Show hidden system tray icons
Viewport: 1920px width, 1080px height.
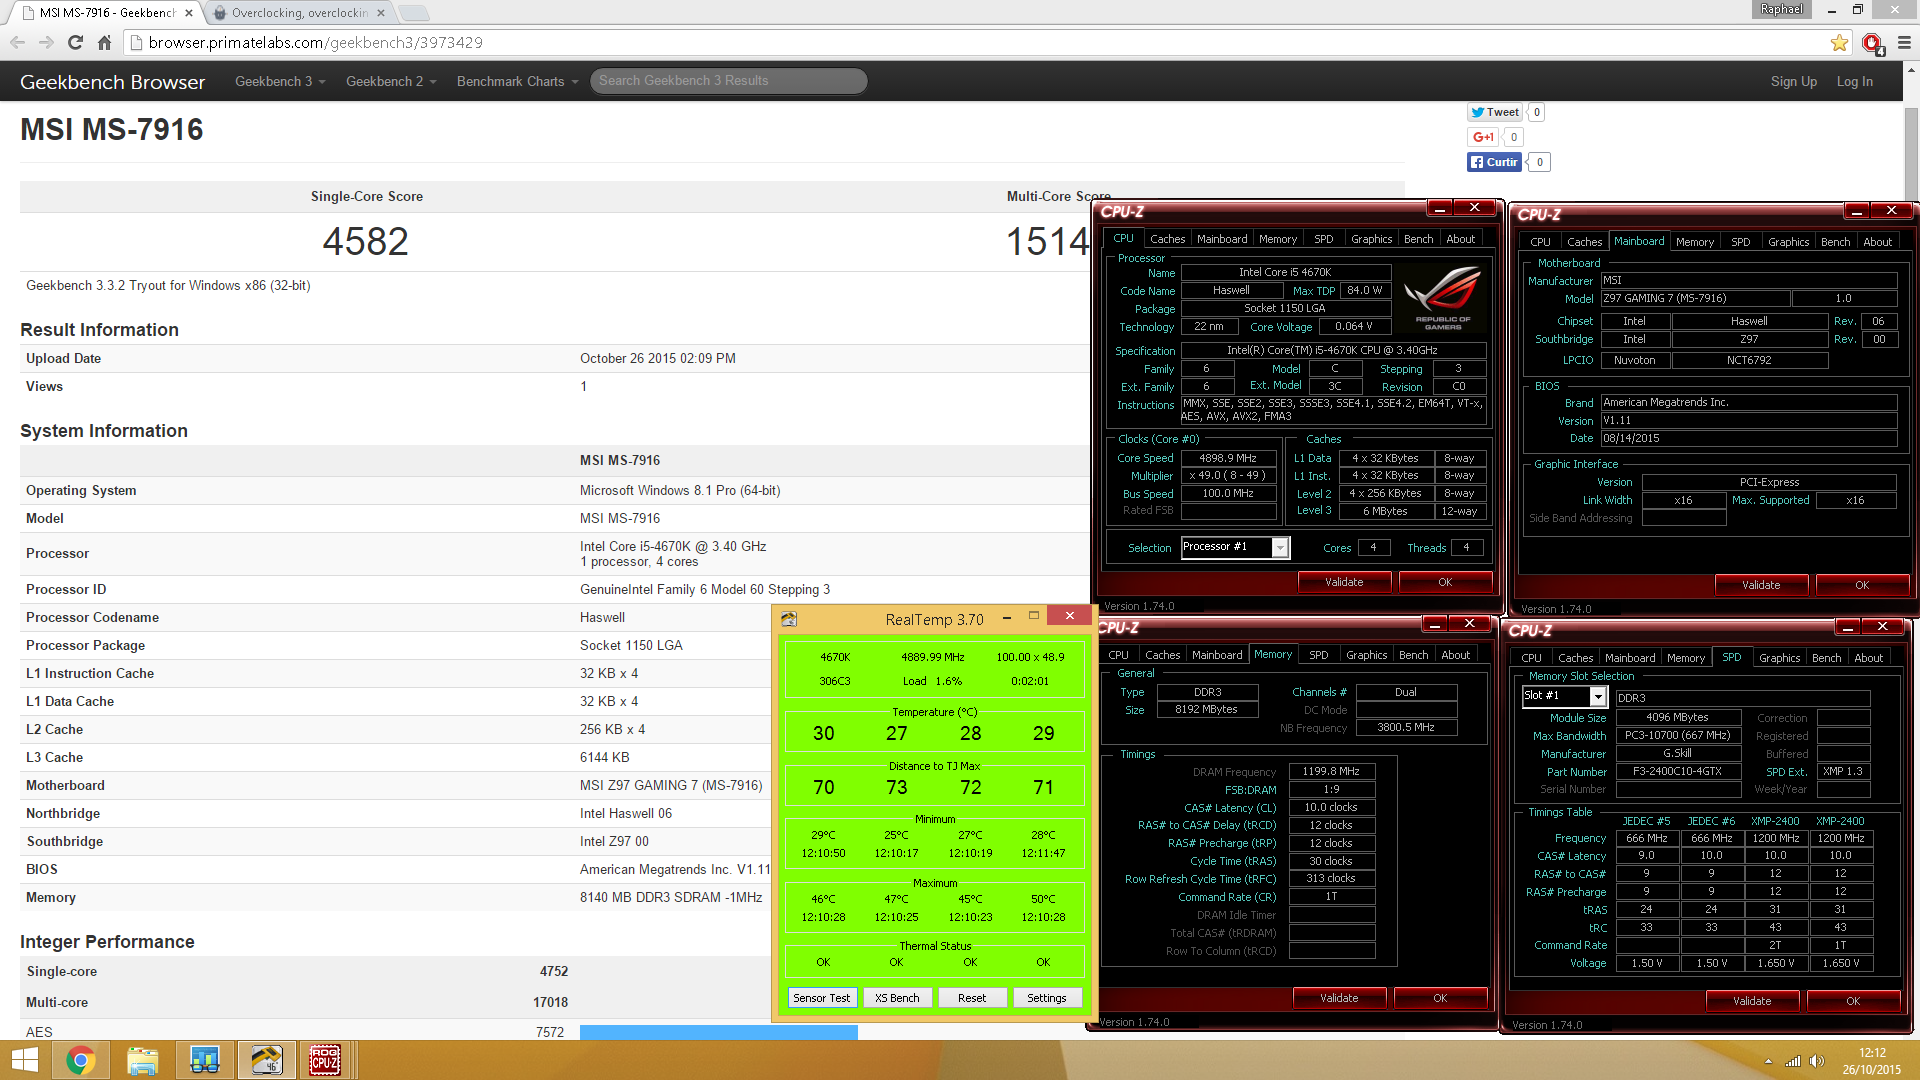click(1768, 1061)
